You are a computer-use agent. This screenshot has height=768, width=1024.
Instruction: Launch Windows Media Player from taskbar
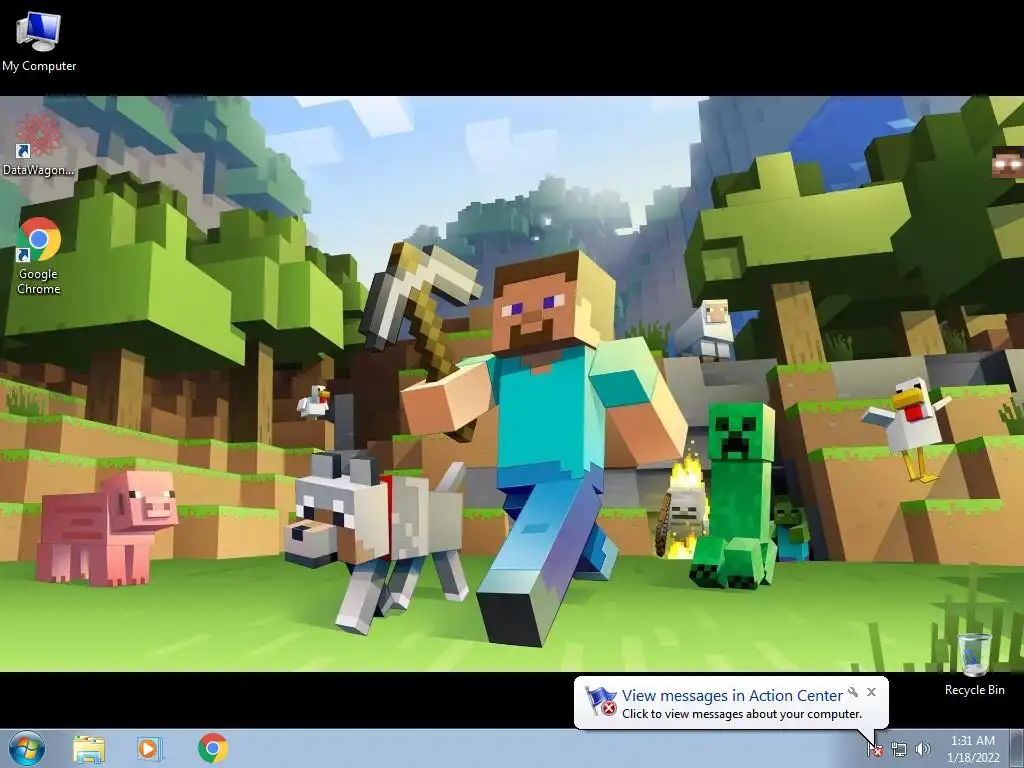coord(149,749)
